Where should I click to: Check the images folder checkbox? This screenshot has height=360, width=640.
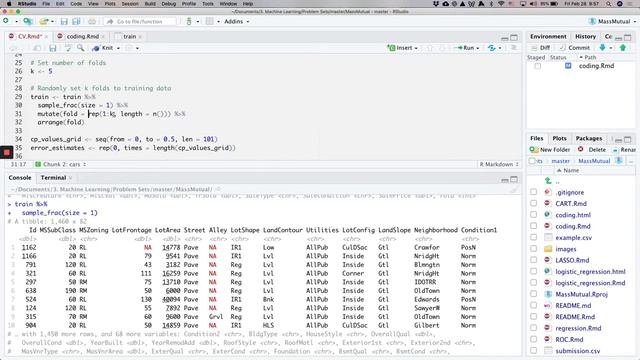pos(533,249)
